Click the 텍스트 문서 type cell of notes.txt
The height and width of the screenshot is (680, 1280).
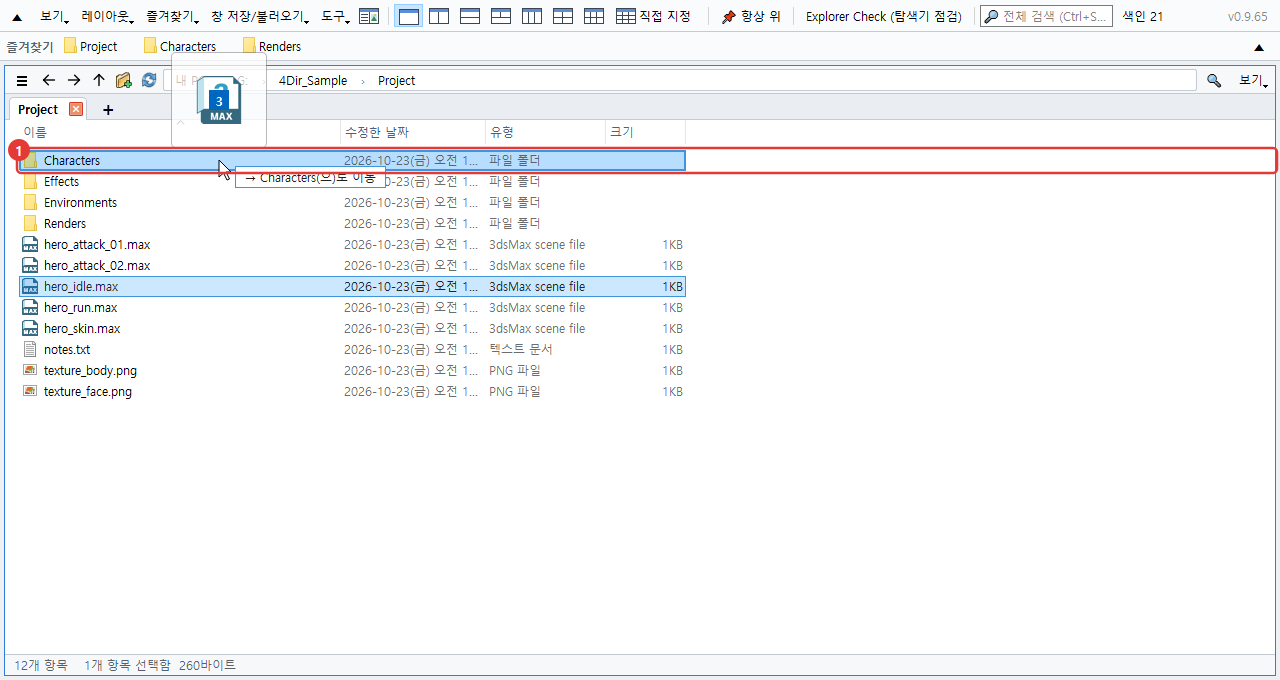(x=521, y=350)
